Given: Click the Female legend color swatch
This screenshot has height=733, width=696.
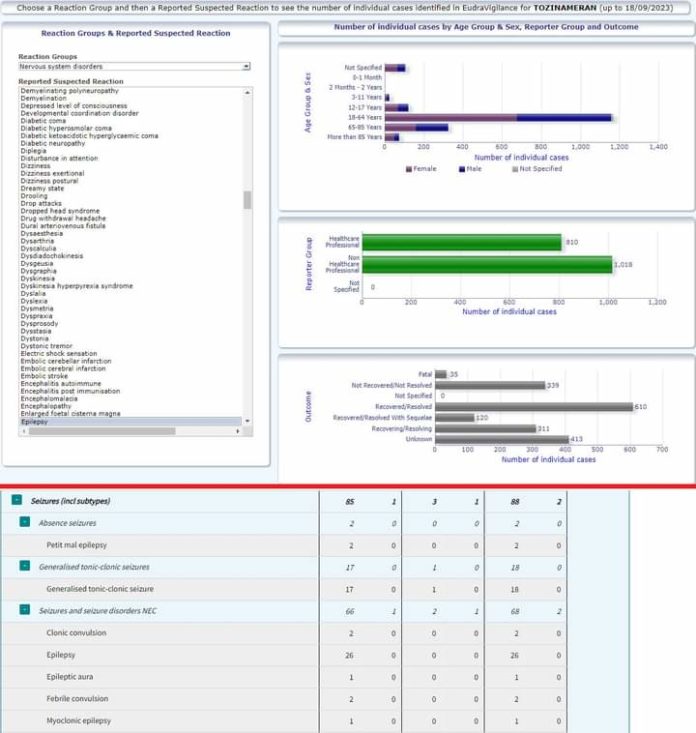Looking at the screenshot, I should tap(407, 169).
